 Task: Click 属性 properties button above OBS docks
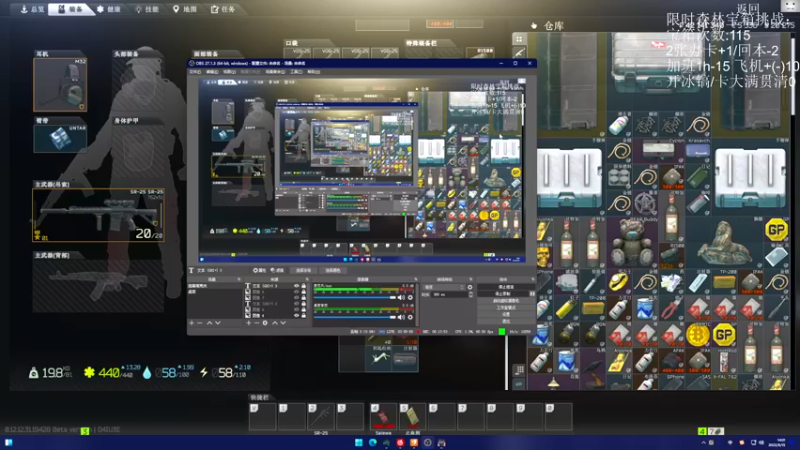coord(260,270)
